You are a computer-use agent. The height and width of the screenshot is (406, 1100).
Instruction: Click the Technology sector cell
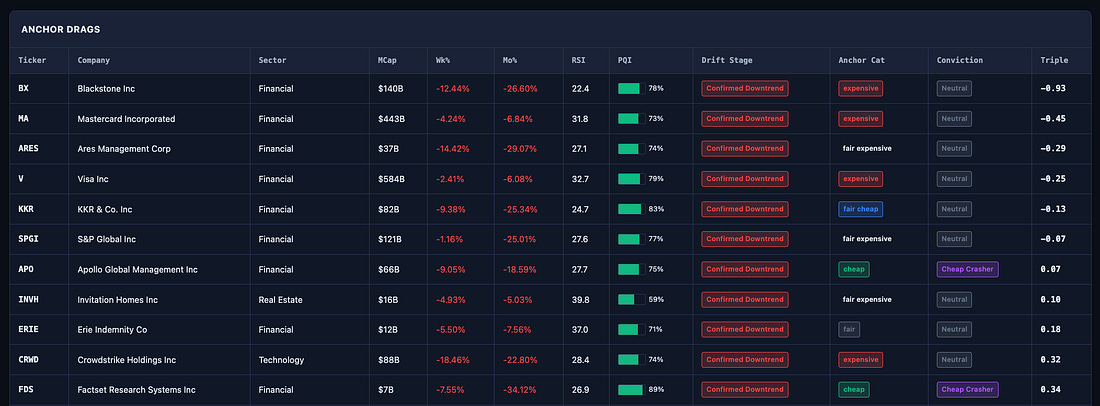(281, 360)
